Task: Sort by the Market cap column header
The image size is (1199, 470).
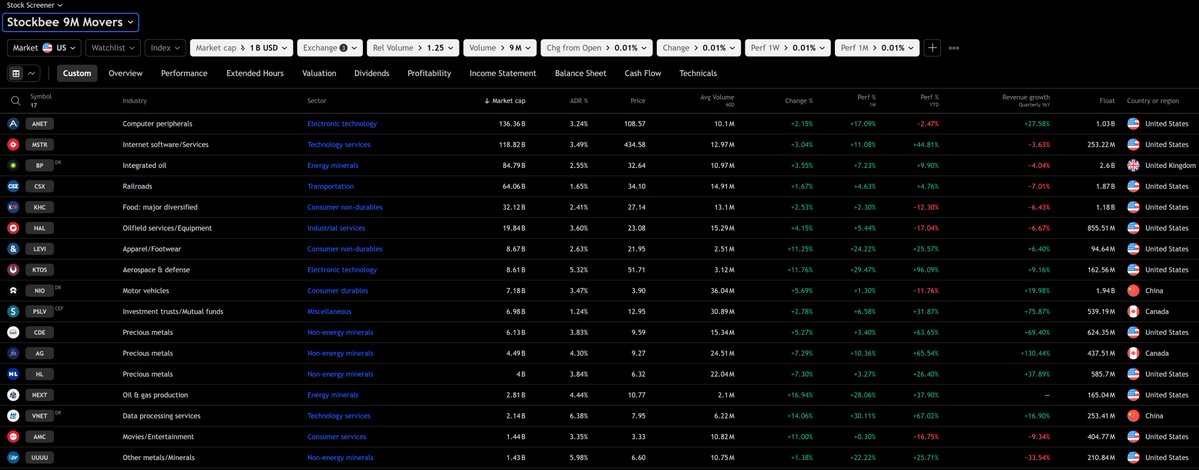Action: pyautogui.click(x=505, y=100)
